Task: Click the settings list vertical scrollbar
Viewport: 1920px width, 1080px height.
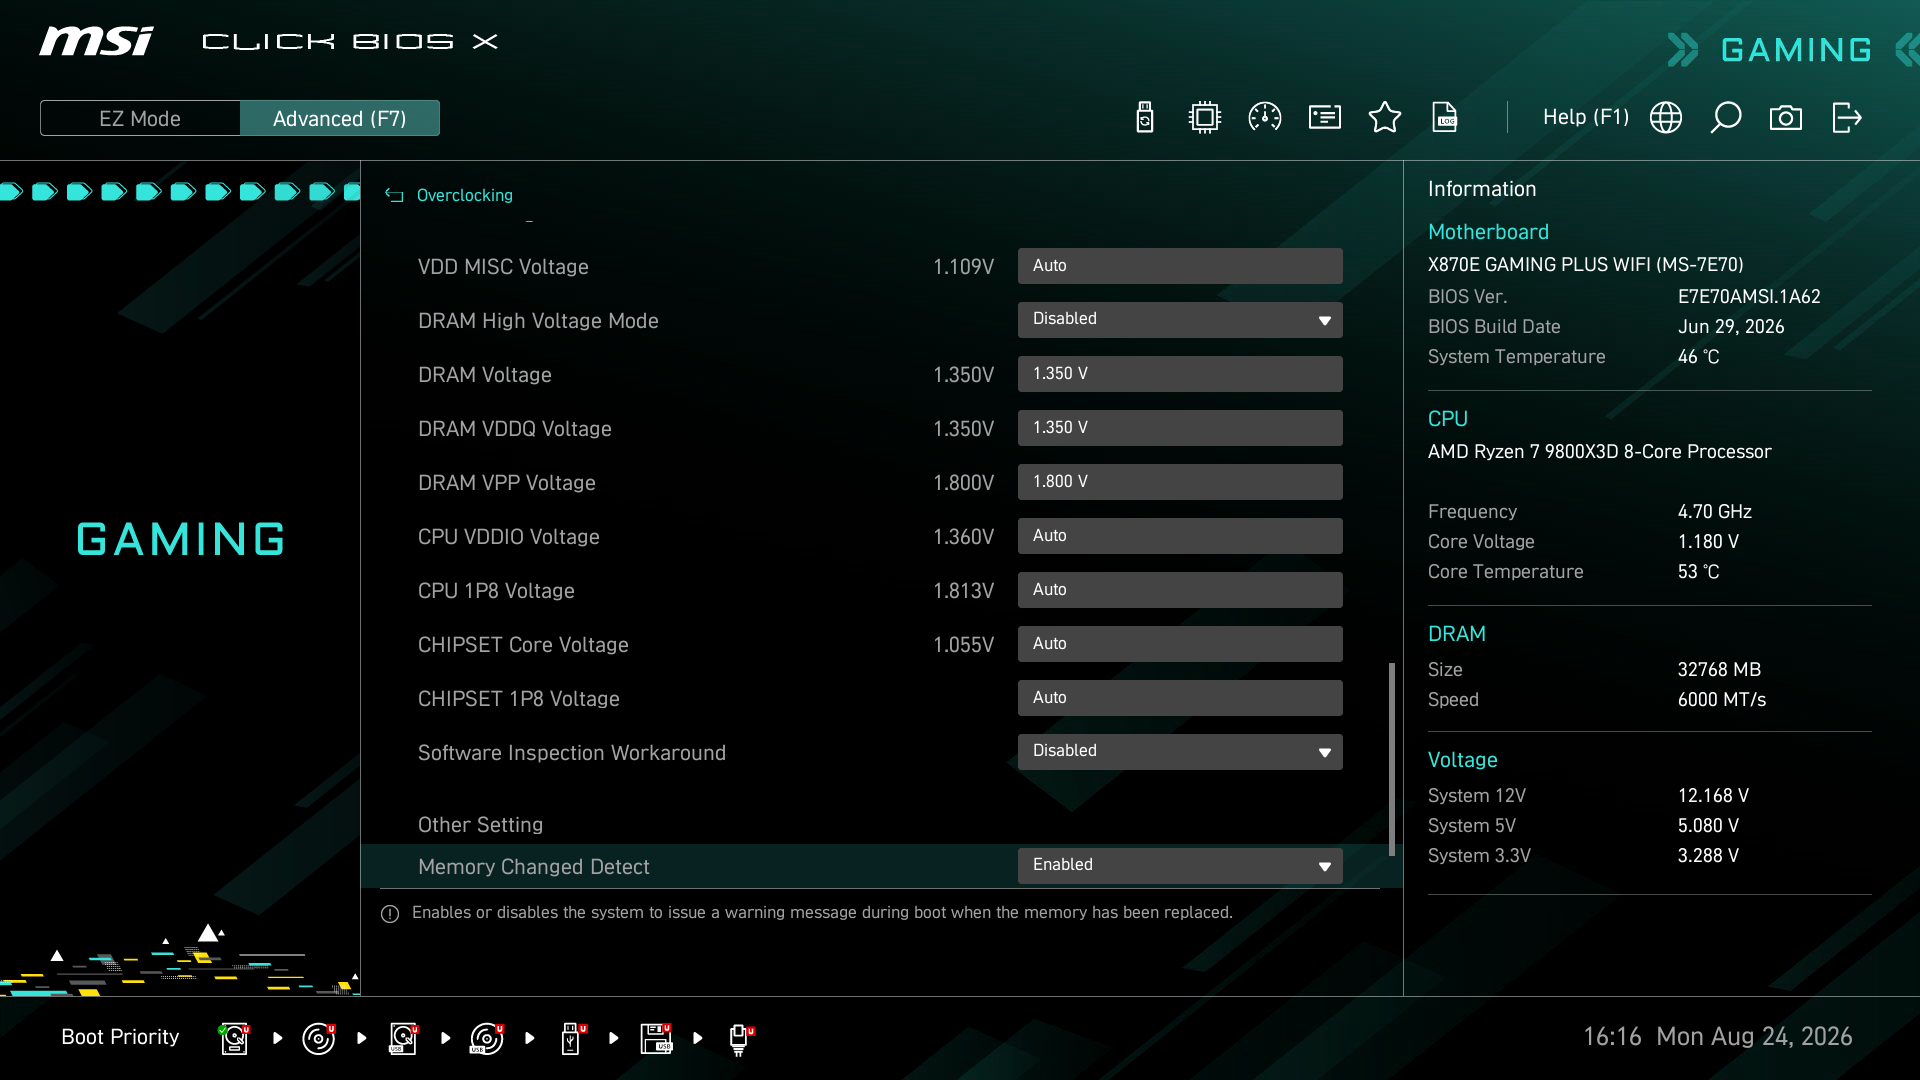Action: 1392,759
